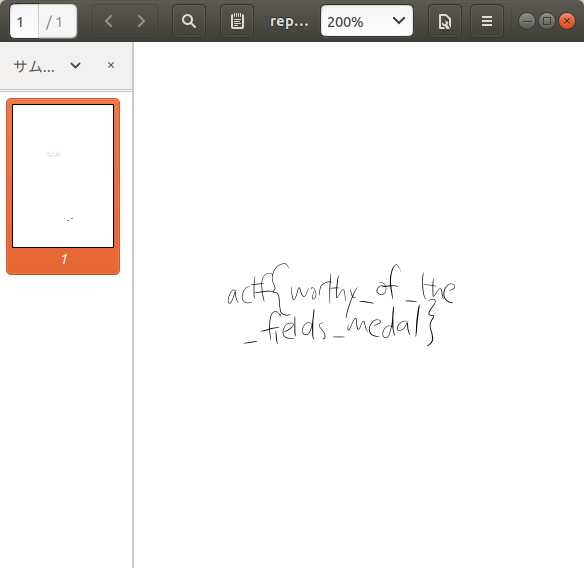Screen dimensions: 584x568
Task: Click the page number field
Action: 24,22
